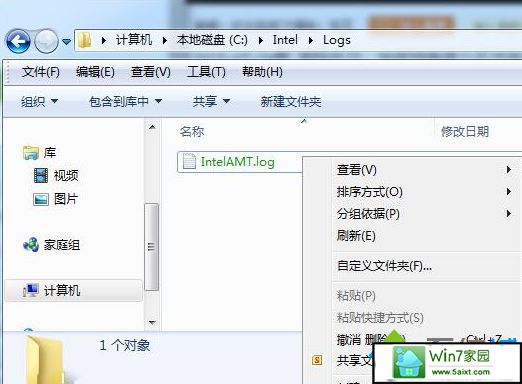This screenshot has width=522, height=384.
Task: Sort by the 修改日期 column header
Action: tap(465, 132)
